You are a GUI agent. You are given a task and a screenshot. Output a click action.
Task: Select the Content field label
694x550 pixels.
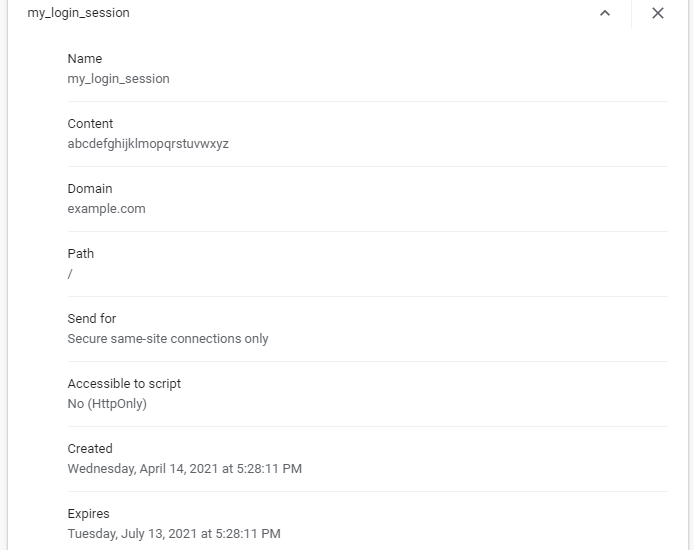point(90,123)
